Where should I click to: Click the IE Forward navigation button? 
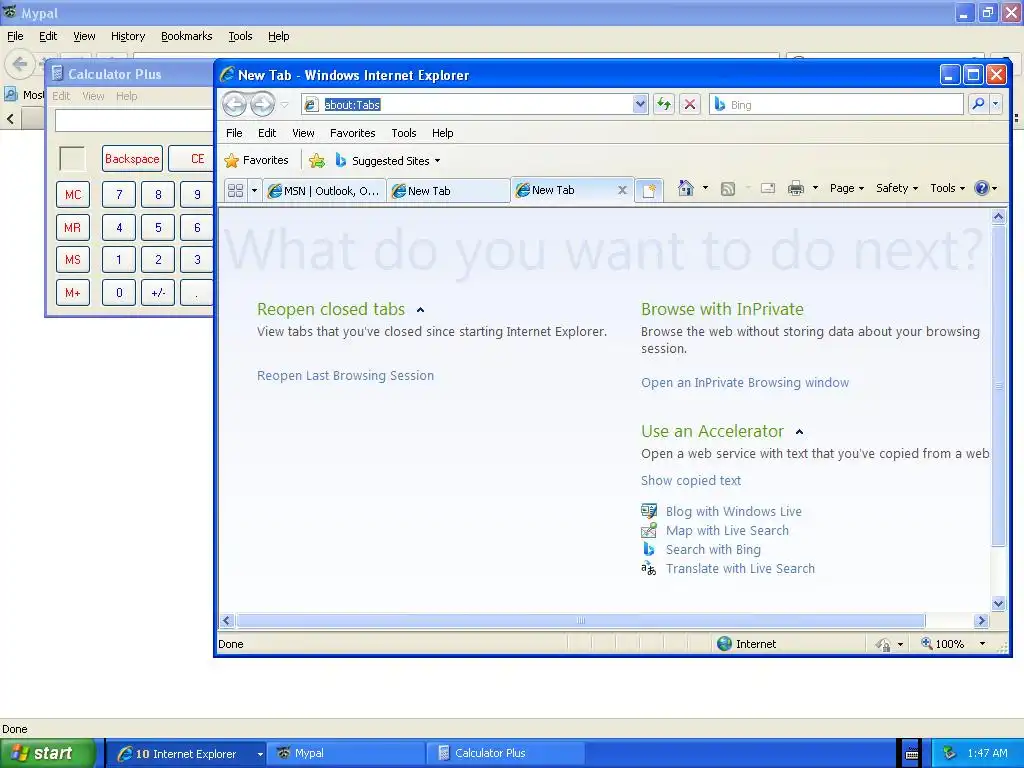tap(263, 104)
